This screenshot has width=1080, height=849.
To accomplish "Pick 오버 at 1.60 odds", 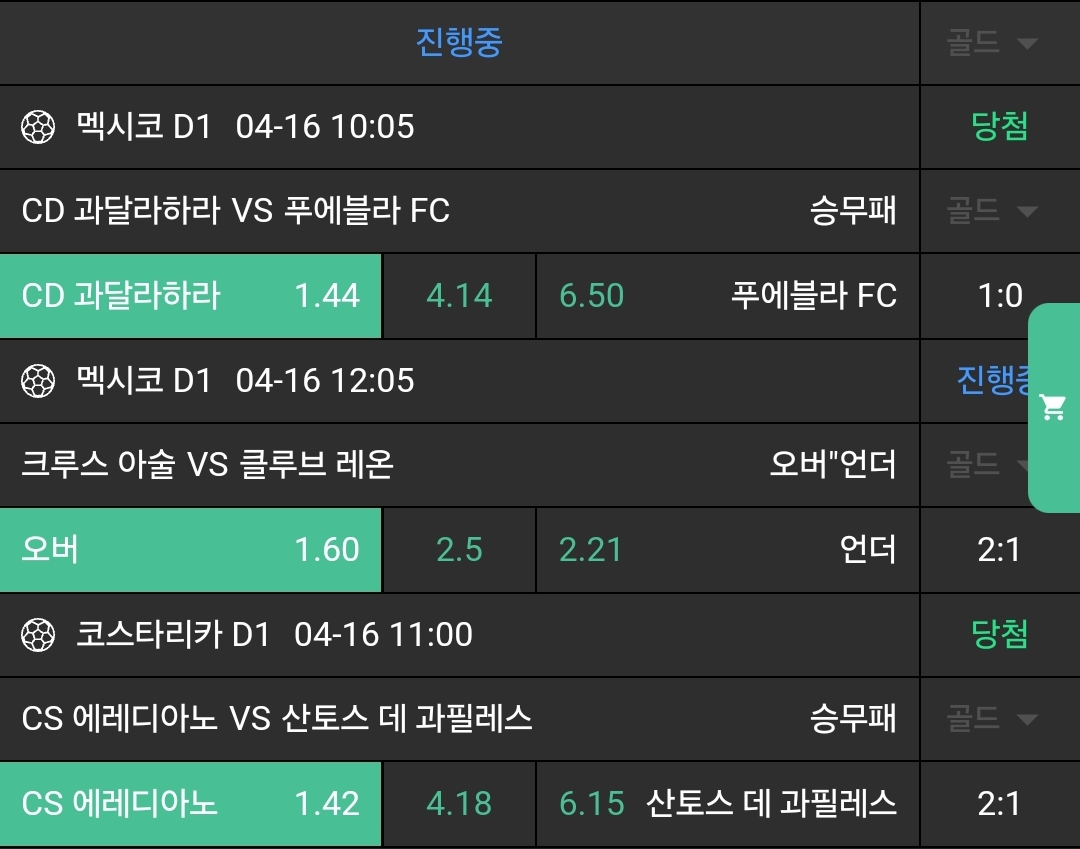I will click(x=190, y=550).
